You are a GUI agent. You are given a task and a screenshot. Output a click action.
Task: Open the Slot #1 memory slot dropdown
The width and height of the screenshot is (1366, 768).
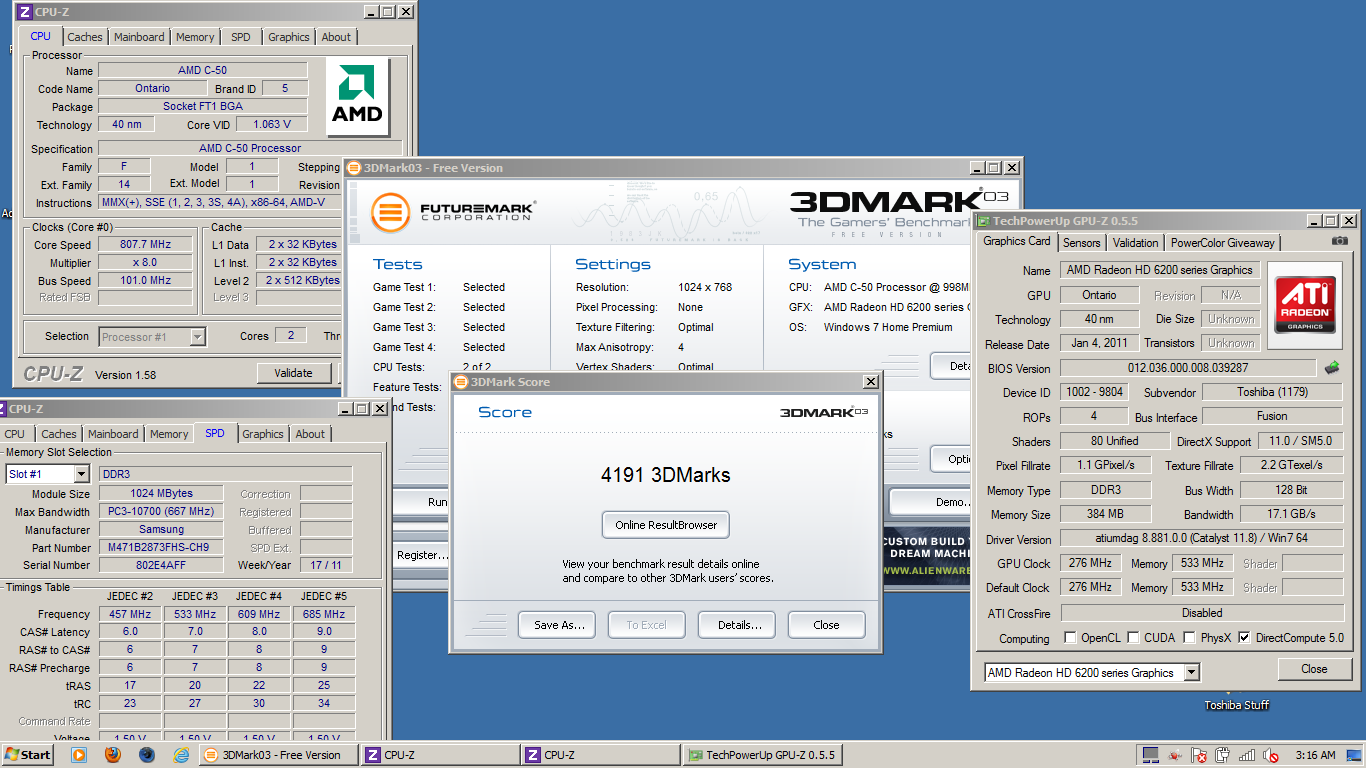point(81,474)
